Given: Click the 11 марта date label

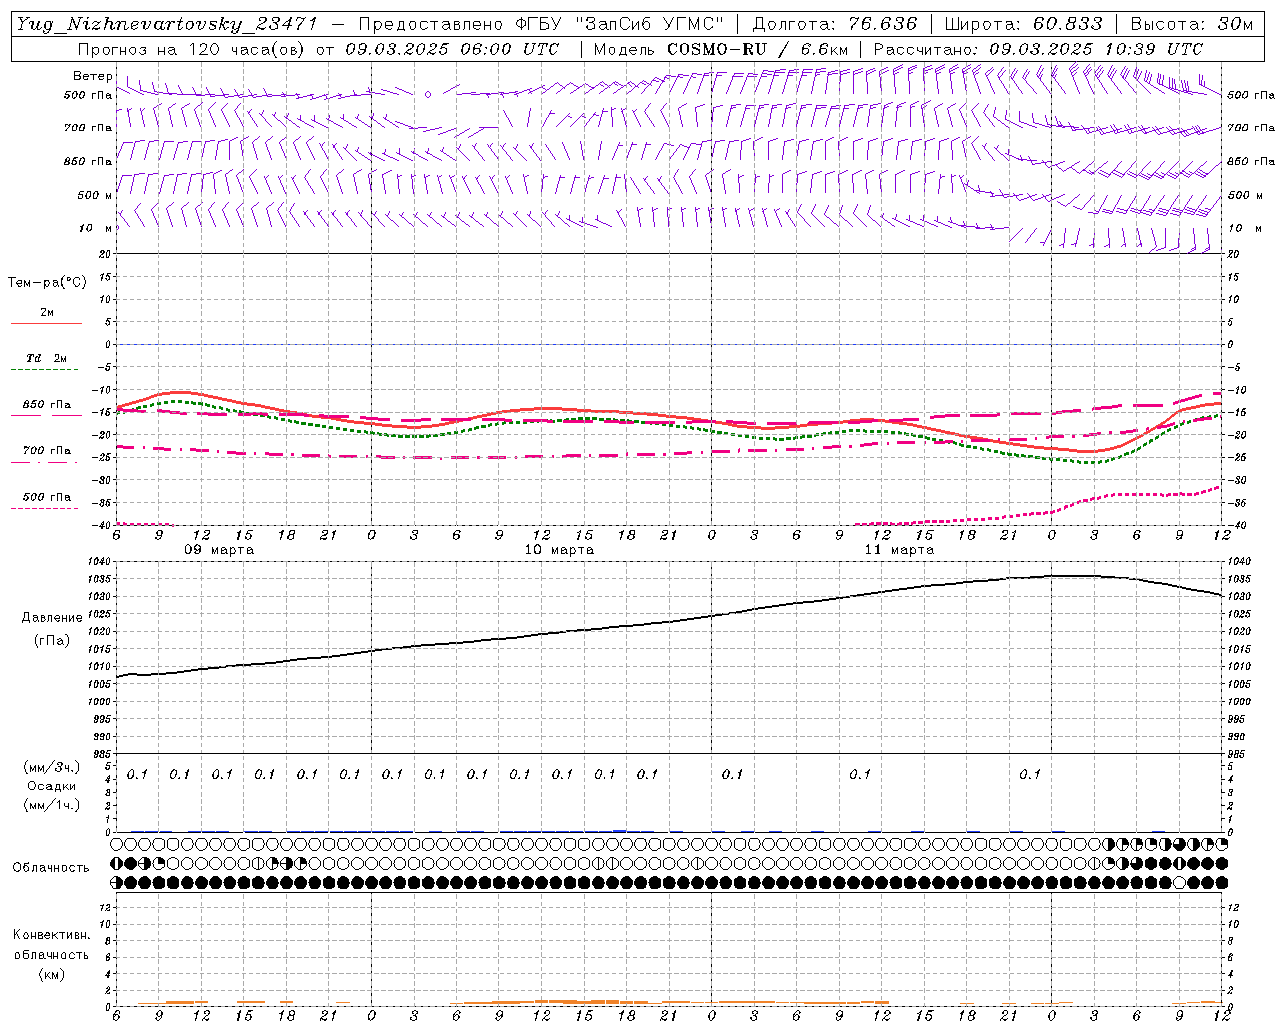Looking at the screenshot, I should point(899,549).
